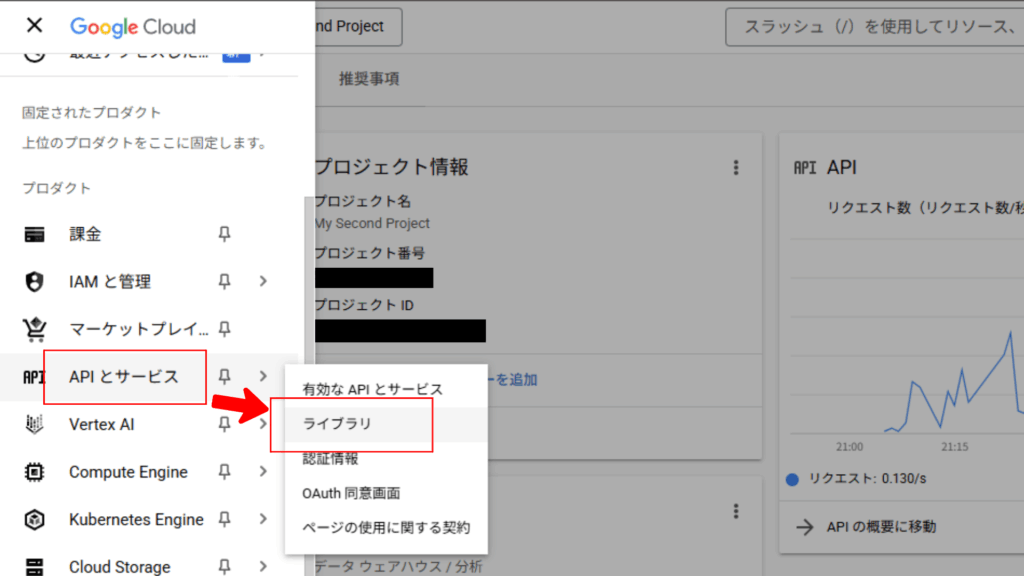This screenshot has width=1024, height=576.
Task: Expand the Compute Engine submenu arrow
Action: [263, 472]
